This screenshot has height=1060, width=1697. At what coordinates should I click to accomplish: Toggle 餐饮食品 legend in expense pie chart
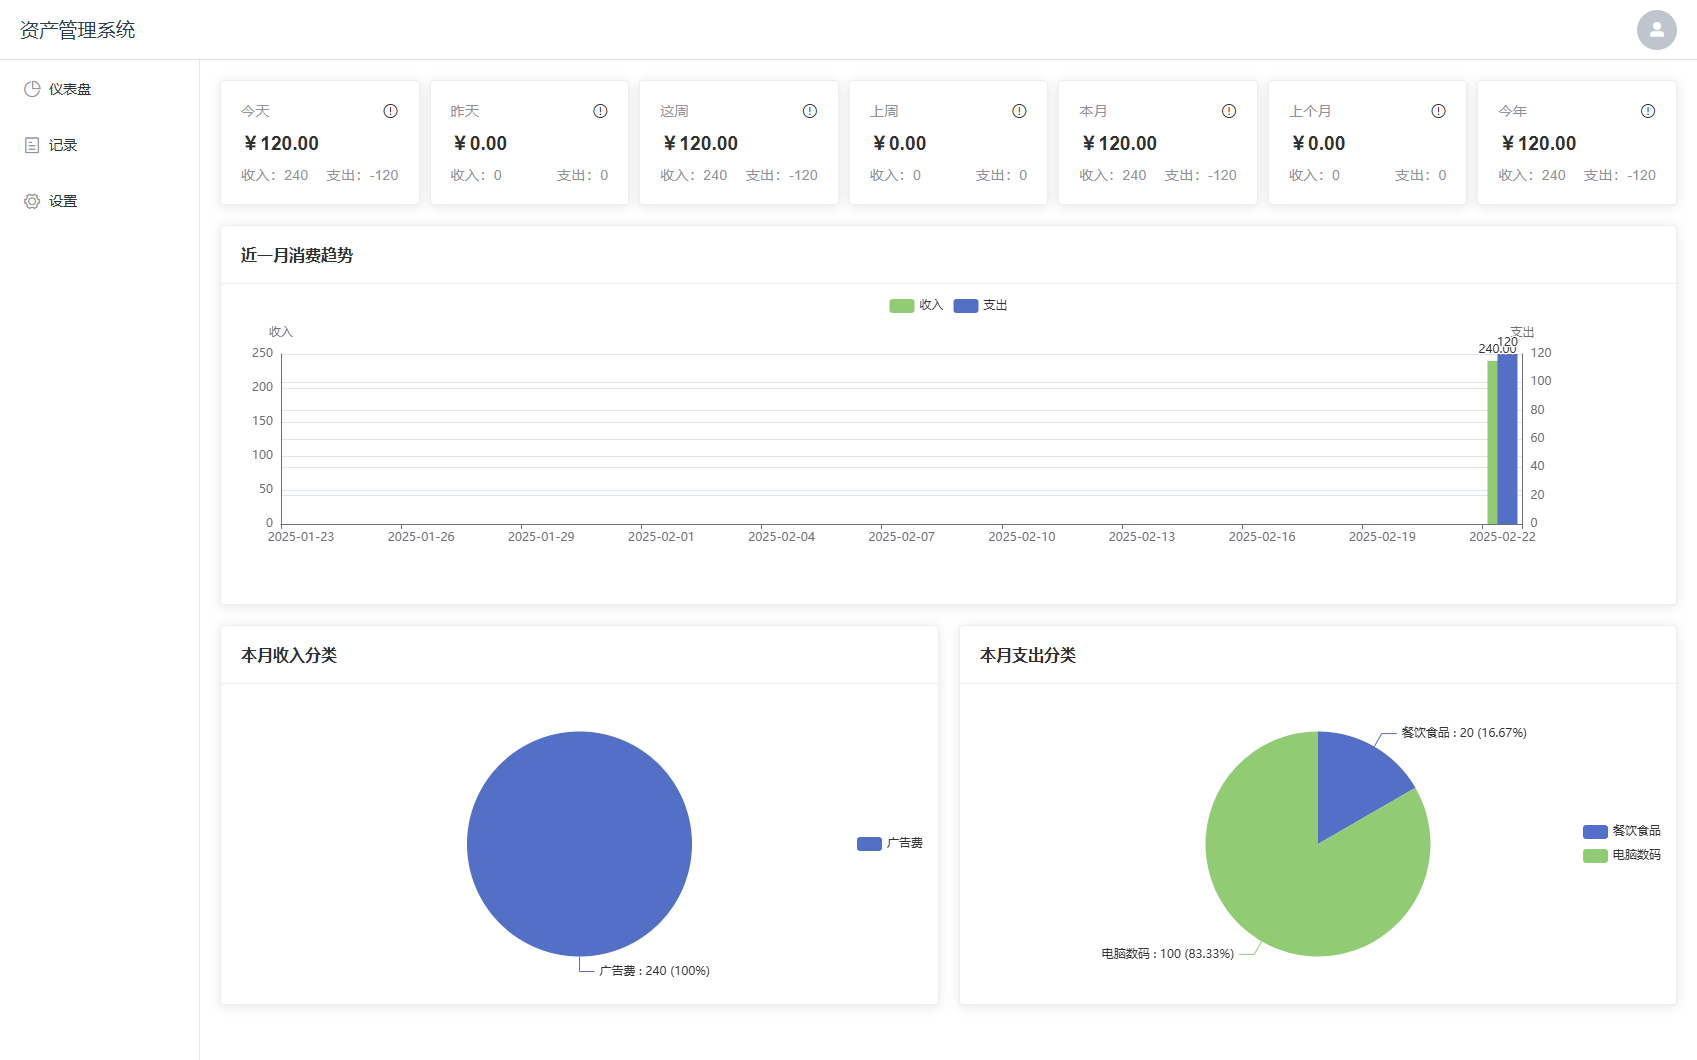1622,831
